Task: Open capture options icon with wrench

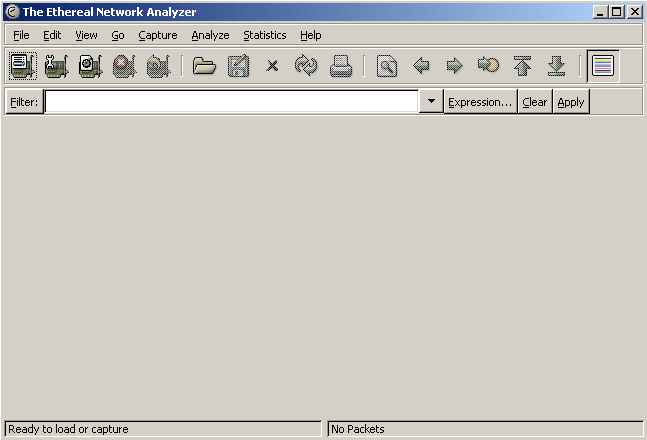Action: pyautogui.click(x=57, y=66)
